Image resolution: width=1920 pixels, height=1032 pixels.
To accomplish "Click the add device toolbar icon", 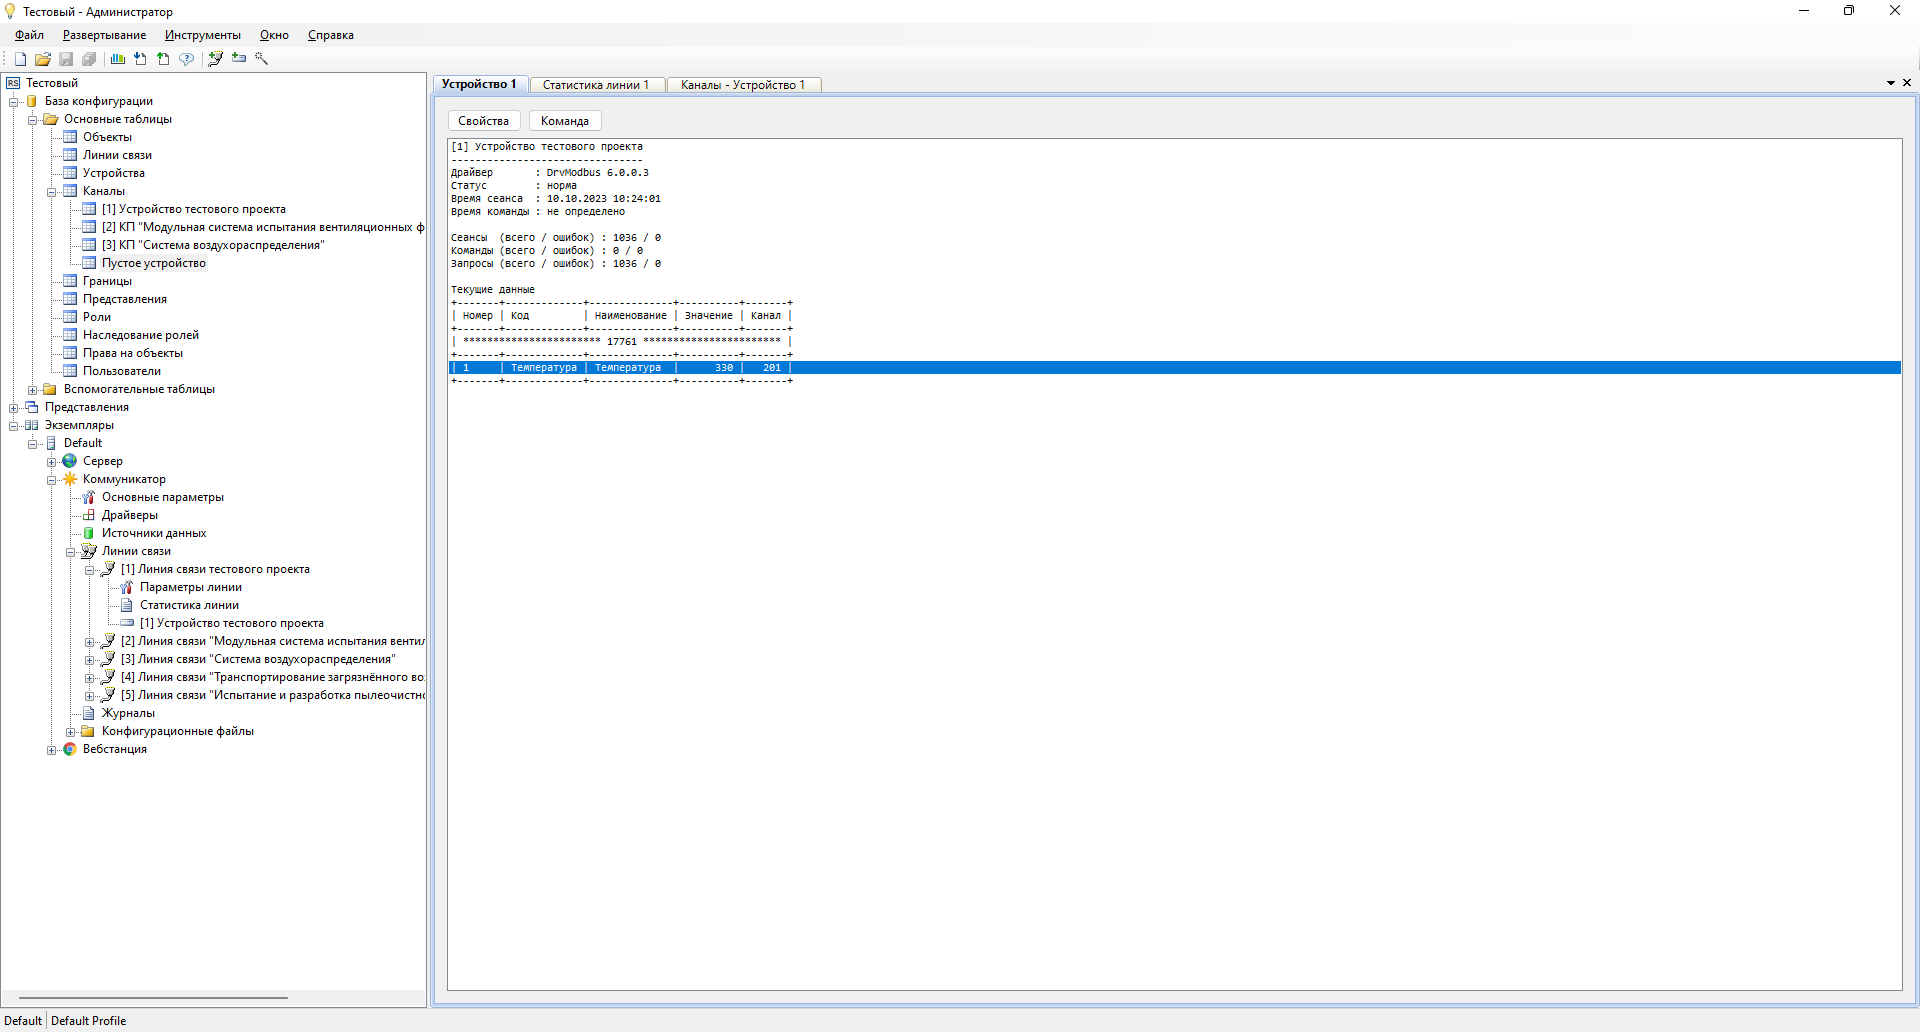I will (x=239, y=58).
